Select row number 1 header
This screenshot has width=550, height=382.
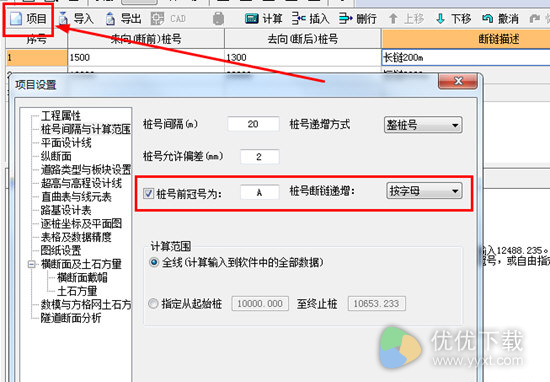pyautogui.click(x=36, y=58)
